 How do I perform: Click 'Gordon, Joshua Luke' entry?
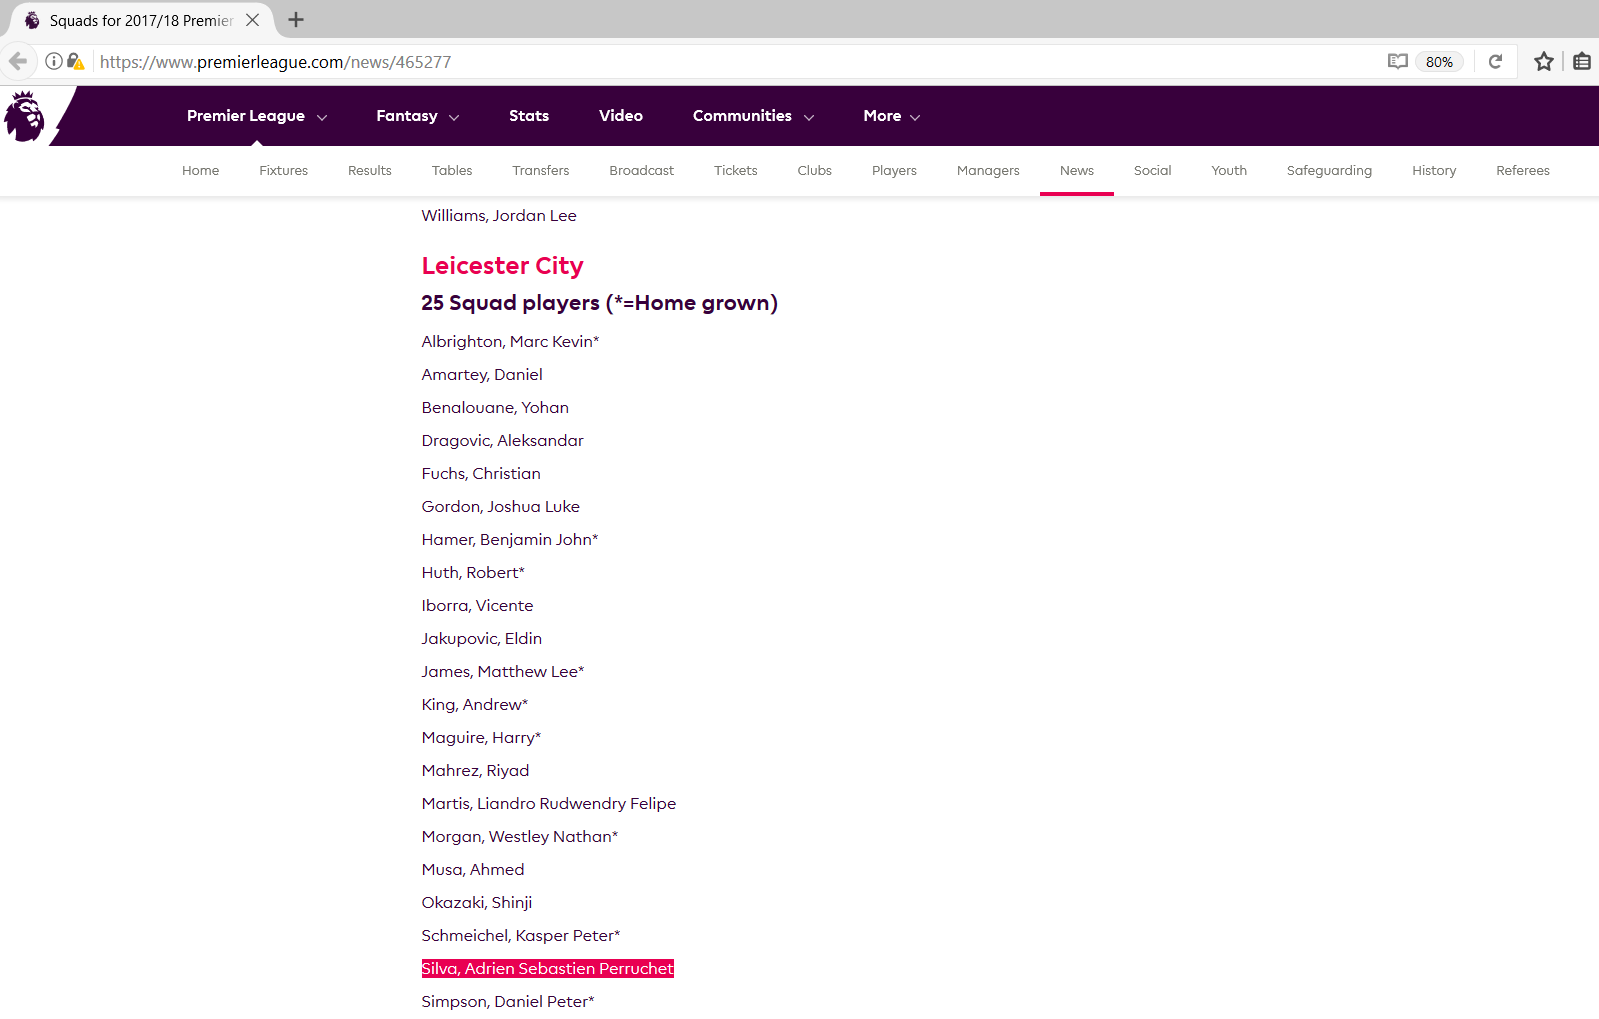[500, 507]
